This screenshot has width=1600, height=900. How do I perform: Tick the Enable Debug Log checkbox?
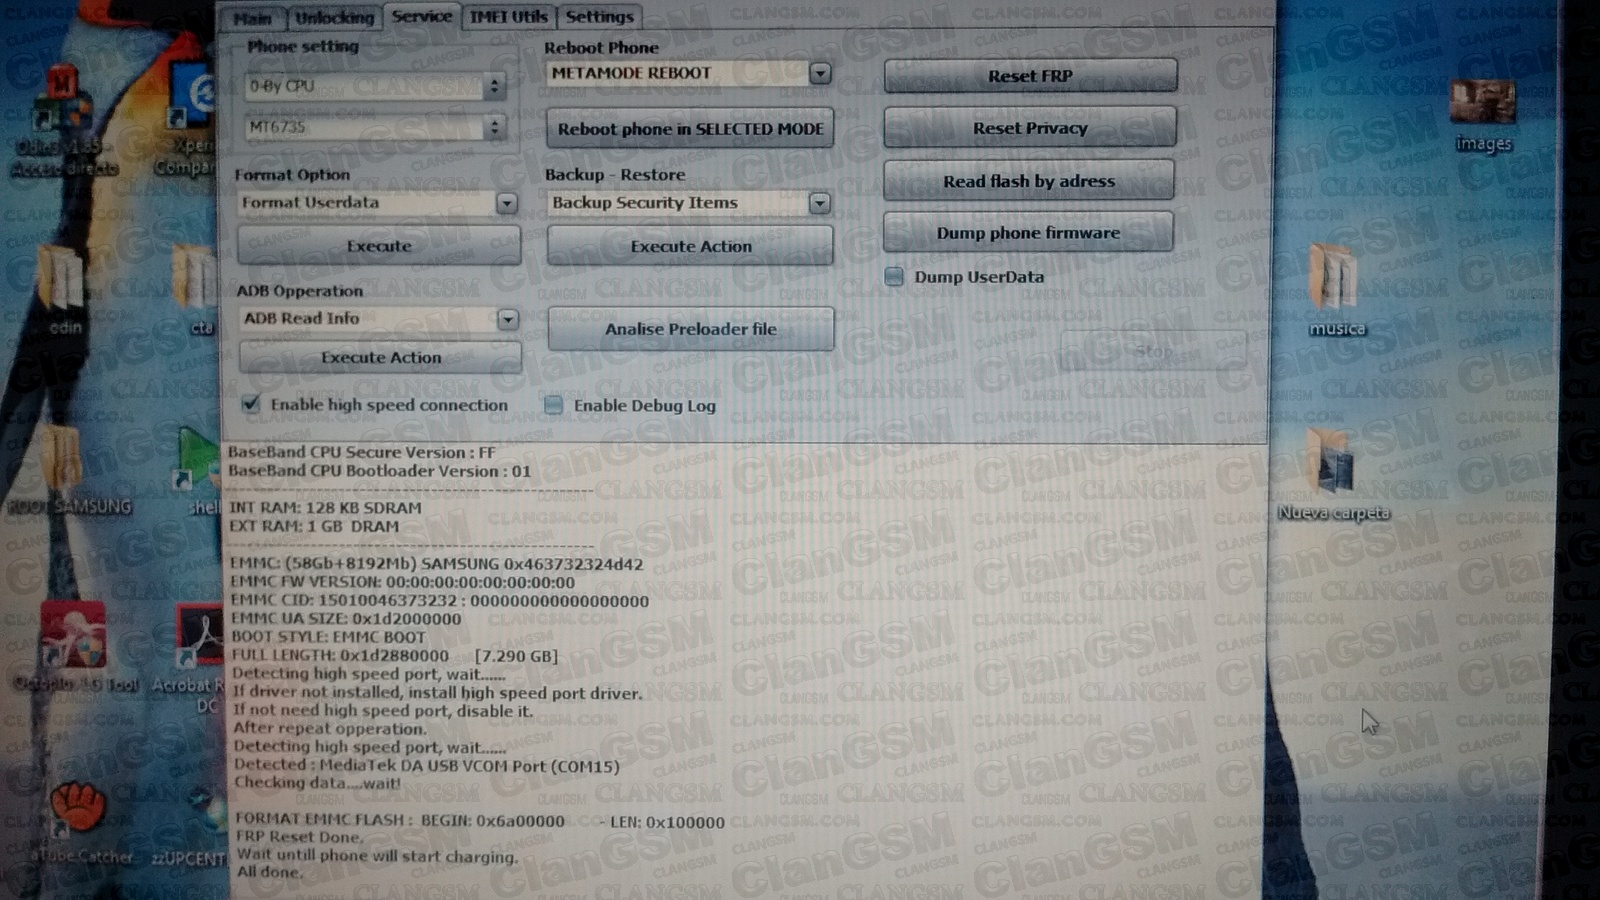pyautogui.click(x=553, y=405)
